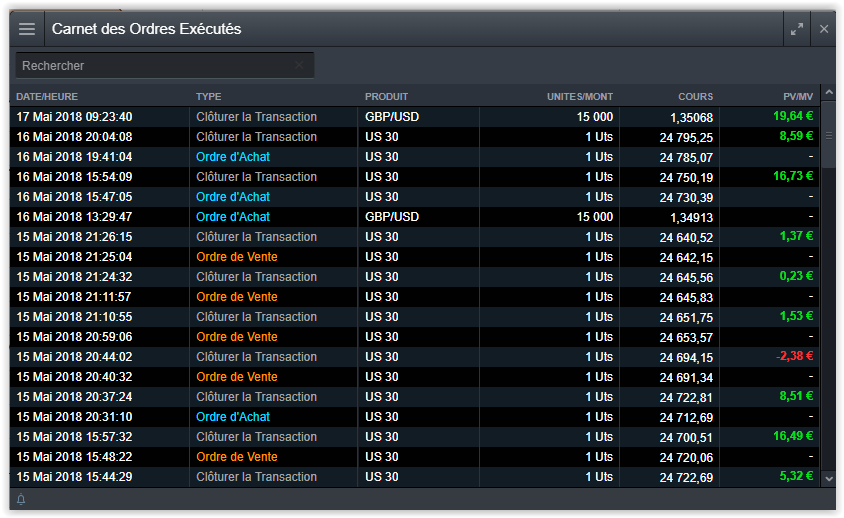
Task: Sort by PV/MV column header
Action: pos(798,97)
